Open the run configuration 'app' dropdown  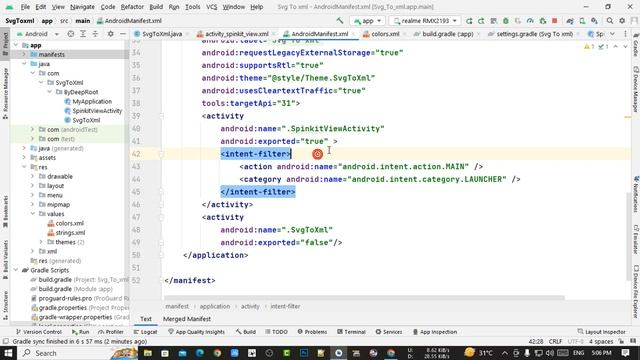point(367,21)
